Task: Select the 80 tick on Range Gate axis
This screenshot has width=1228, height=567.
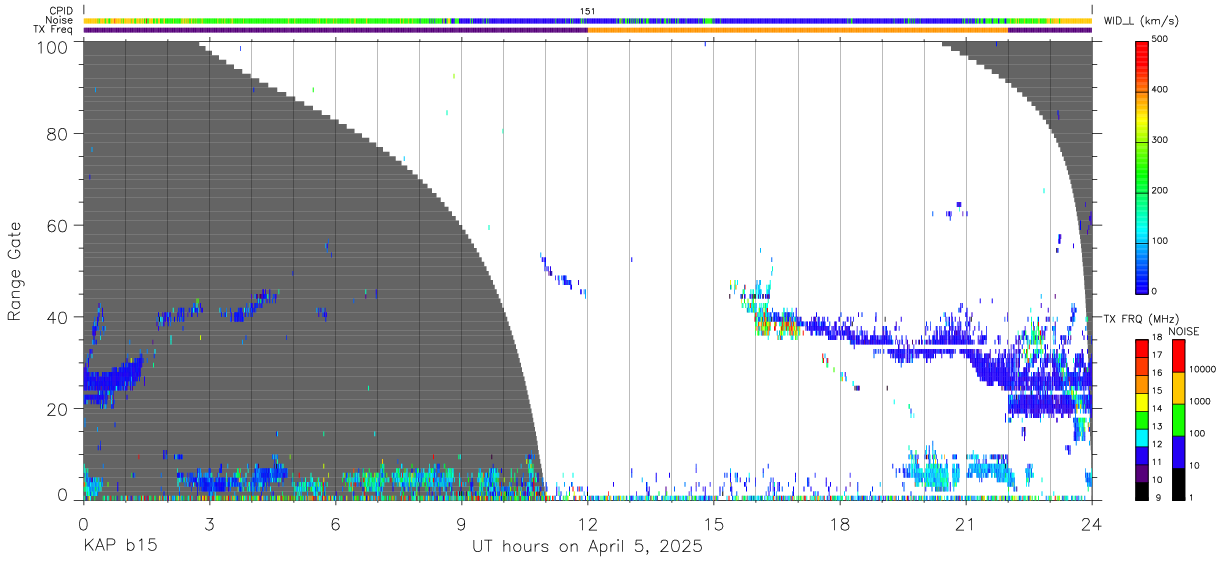Action: point(57,133)
